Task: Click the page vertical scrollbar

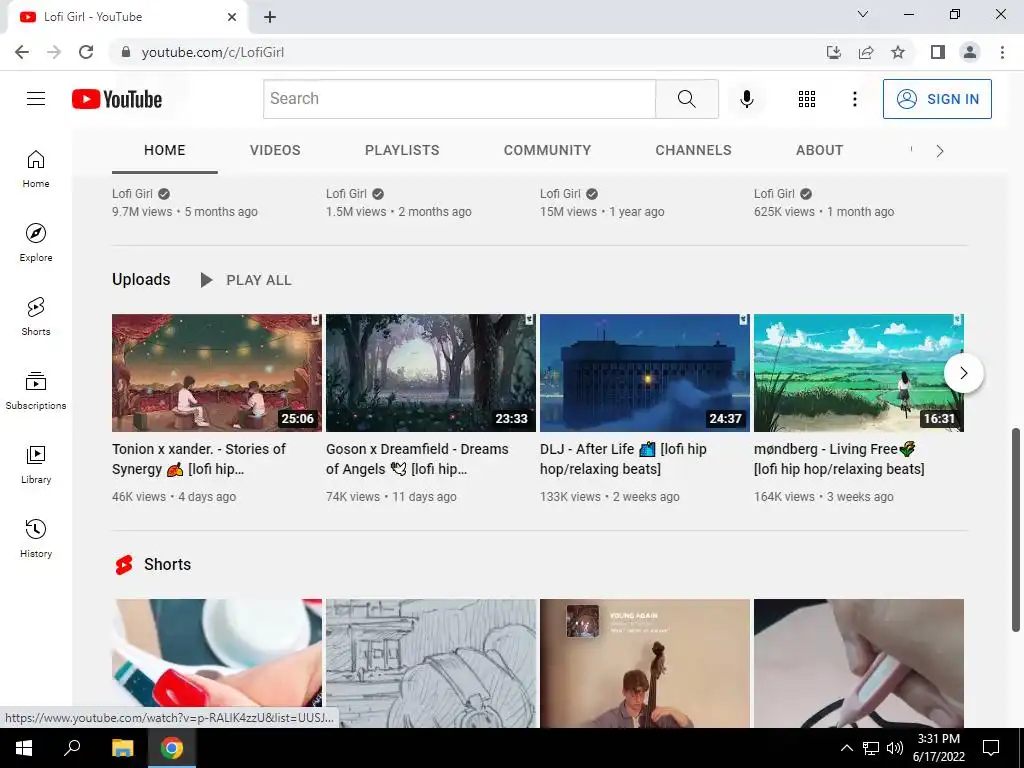Action: click(x=1016, y=530)
